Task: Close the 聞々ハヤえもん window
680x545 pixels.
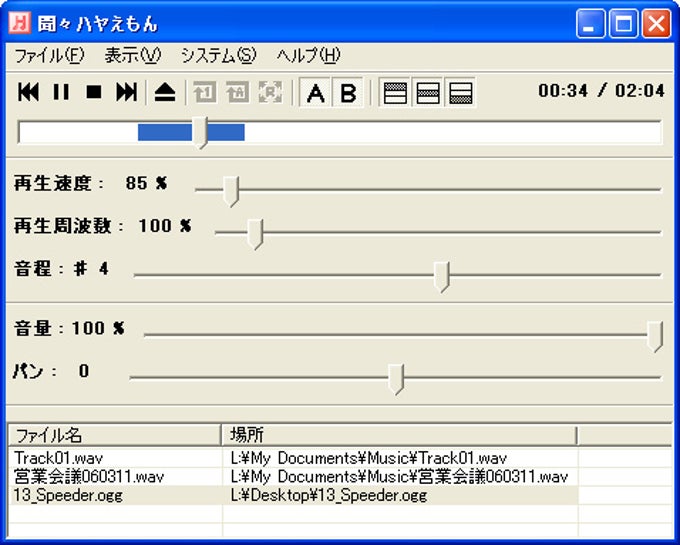Action: pos(657,23)
